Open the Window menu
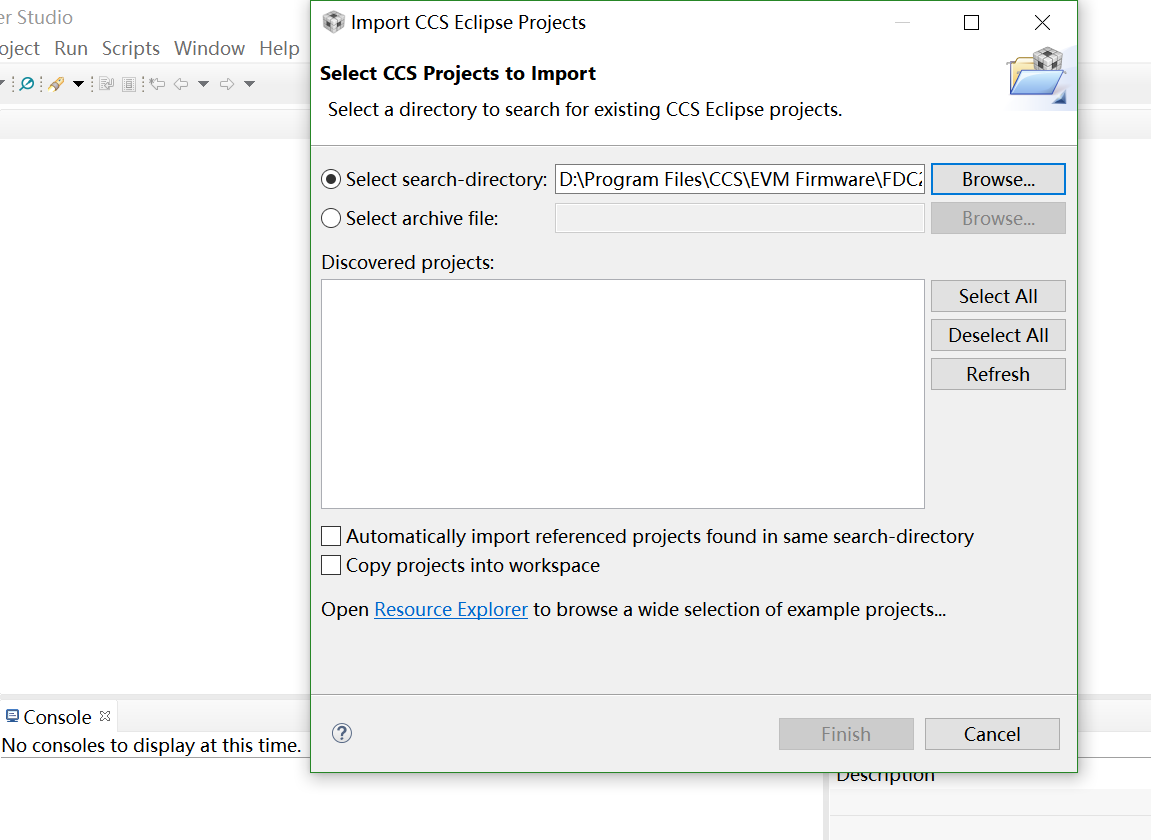The height and width of the screenshot is (840, 1151). [209, 48]
